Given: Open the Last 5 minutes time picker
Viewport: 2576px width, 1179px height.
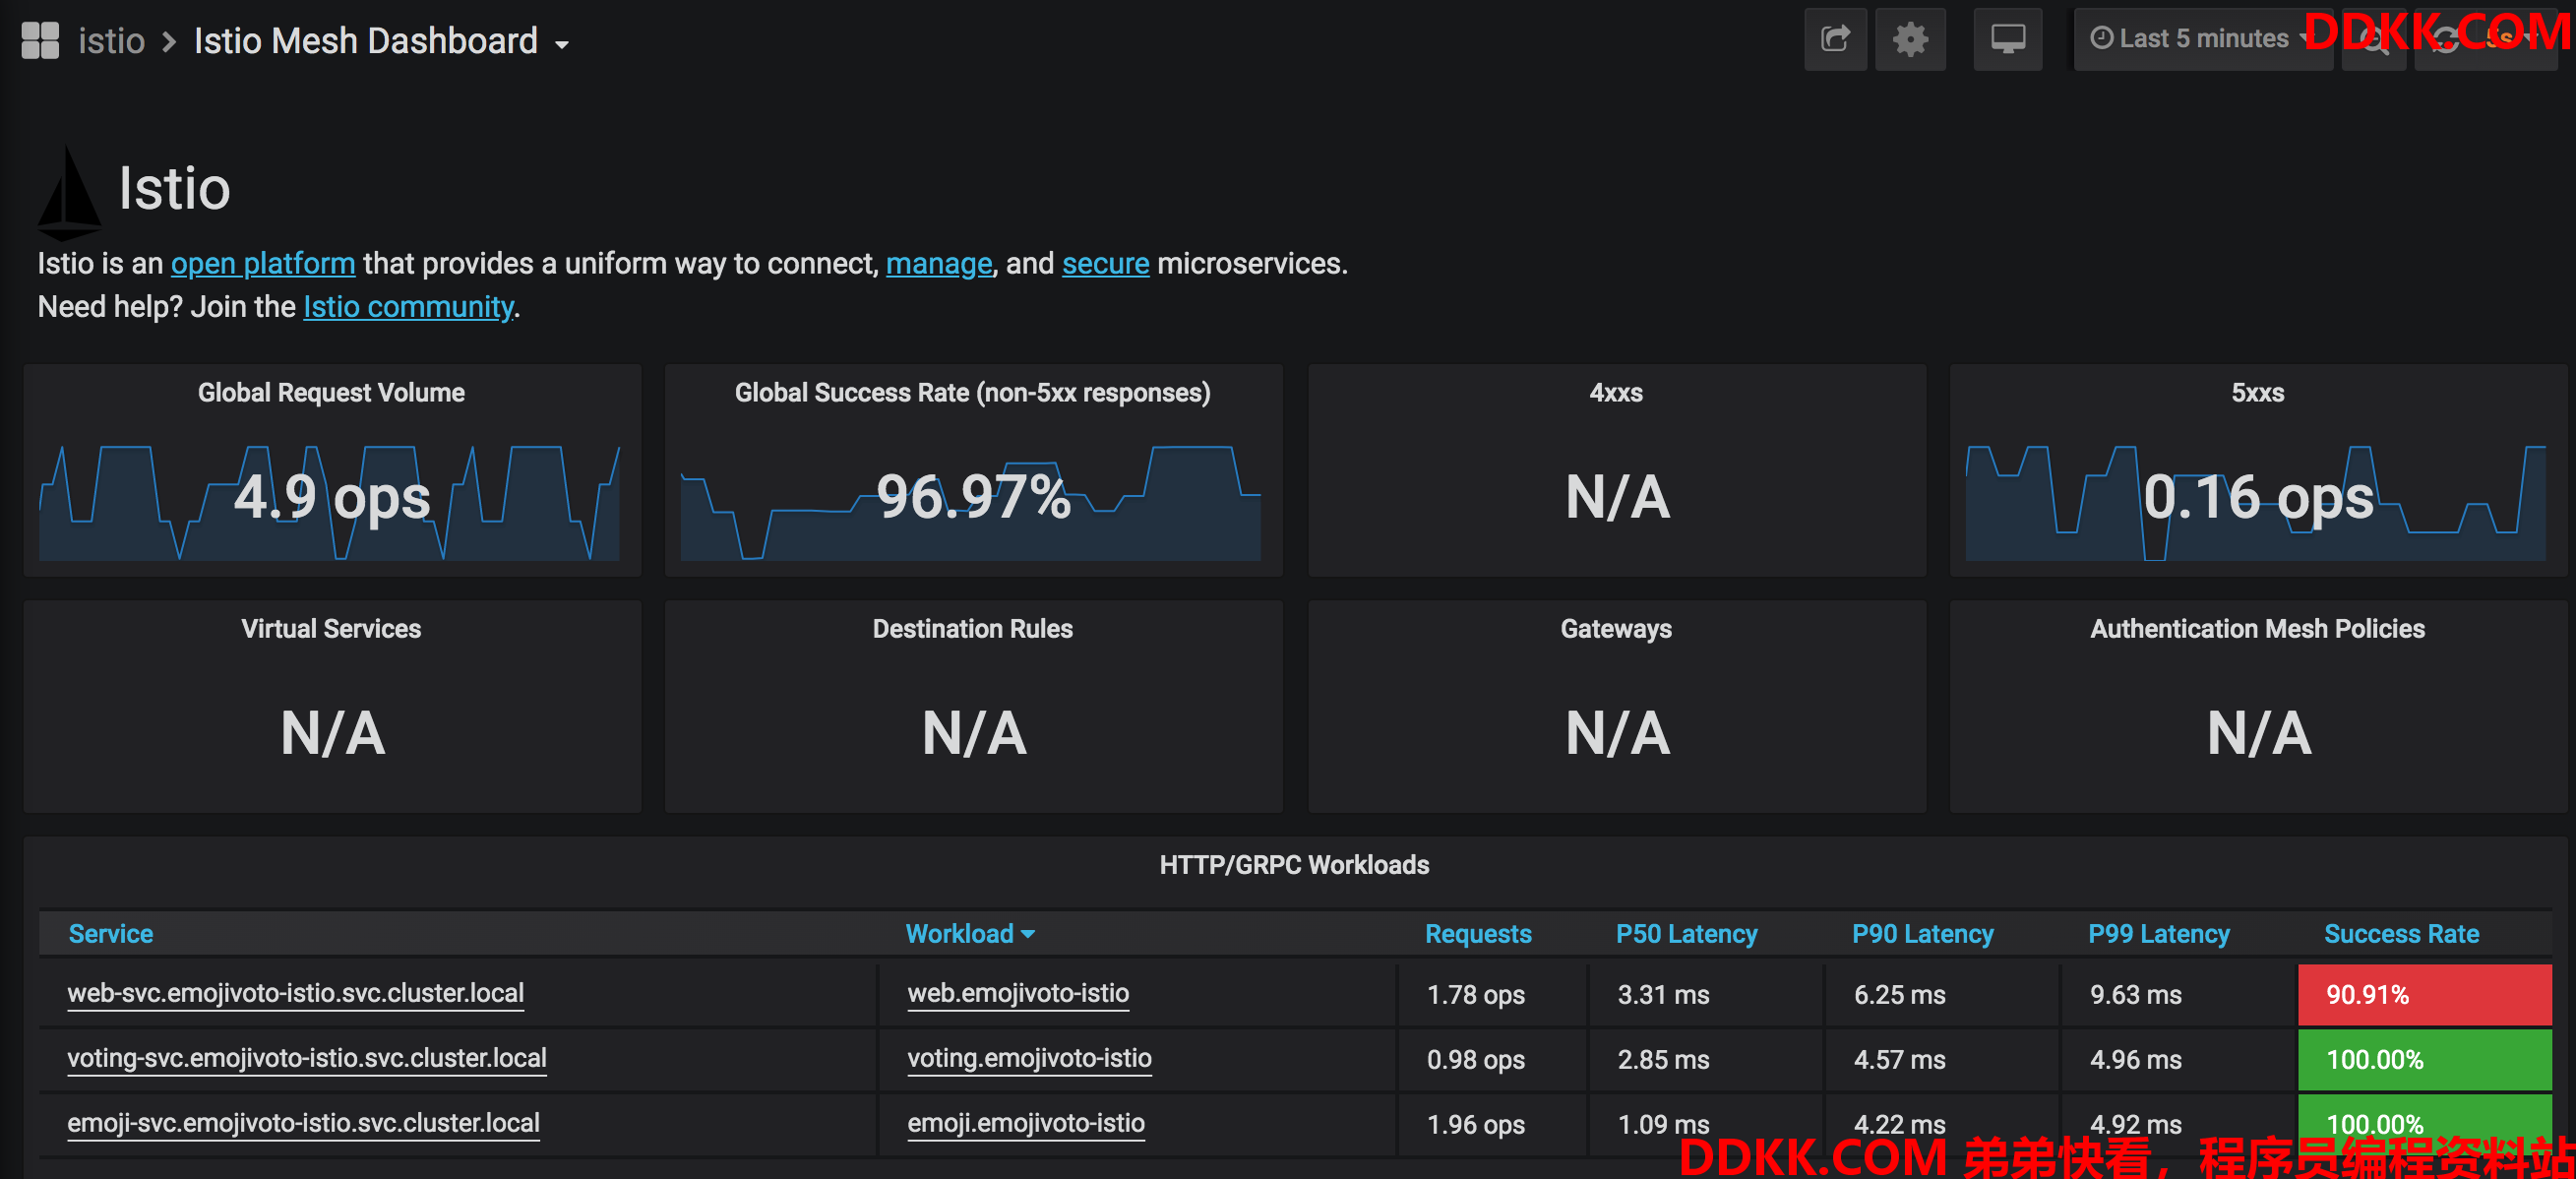Looking at the screenshot, I should (x=2202, y=40).
